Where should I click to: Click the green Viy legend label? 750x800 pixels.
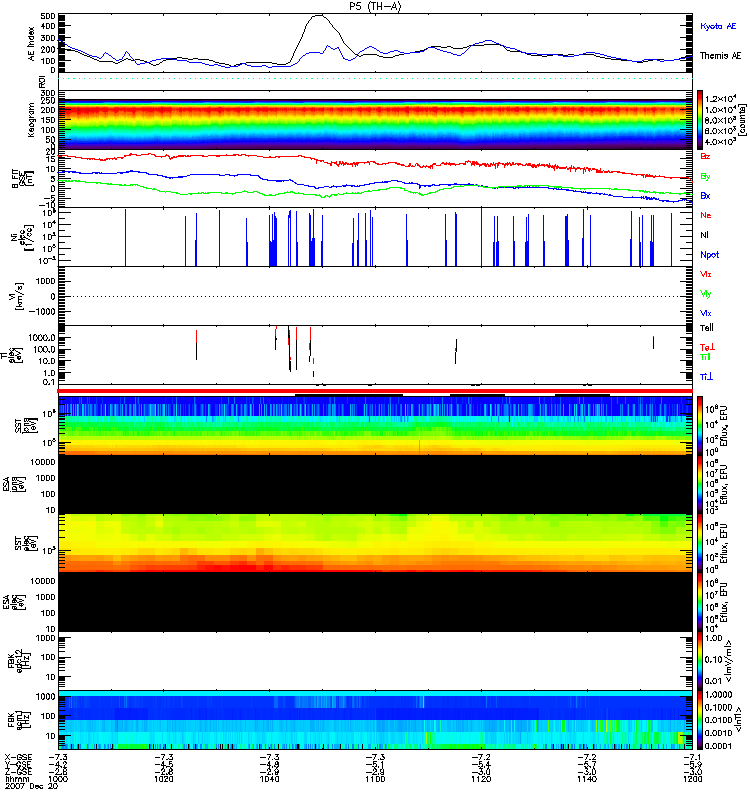click(x=706, y=294)
